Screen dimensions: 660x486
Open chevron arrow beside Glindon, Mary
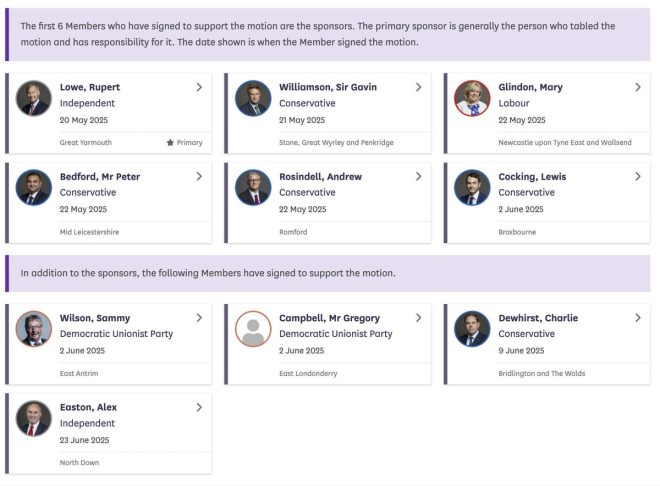point(638,87)
